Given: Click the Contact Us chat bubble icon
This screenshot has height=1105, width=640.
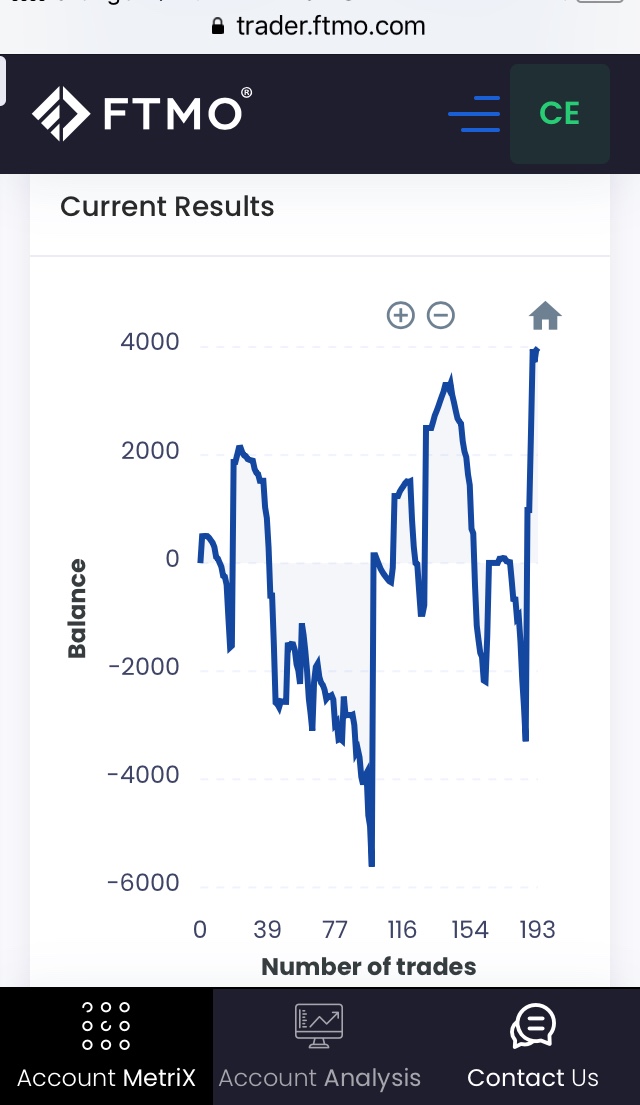Looking at the screenshot, I should click(x=532, y=1026).
